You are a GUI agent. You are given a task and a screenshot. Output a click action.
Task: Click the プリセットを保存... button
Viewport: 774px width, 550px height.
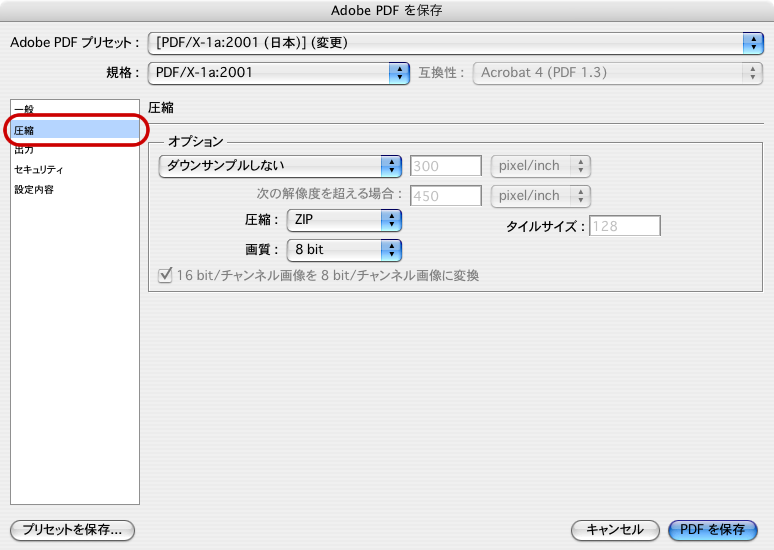72,530
